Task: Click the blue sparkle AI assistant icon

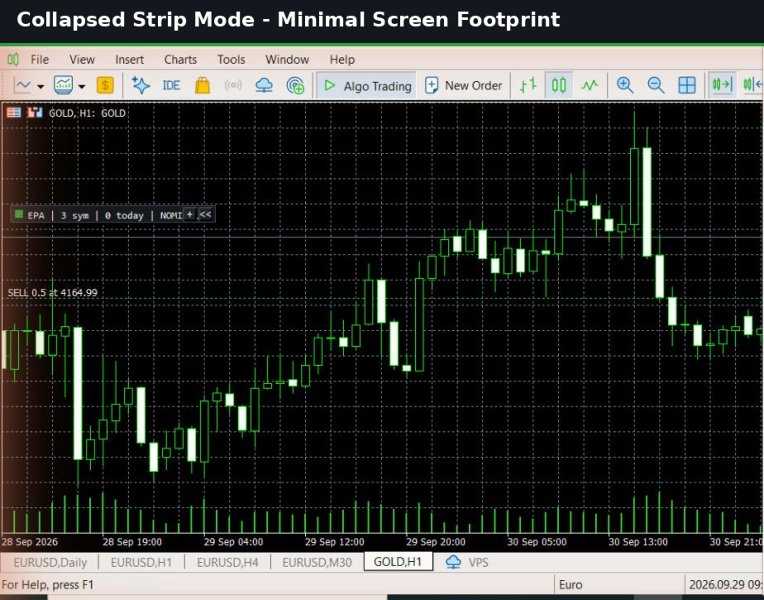Action: [141, 85]
